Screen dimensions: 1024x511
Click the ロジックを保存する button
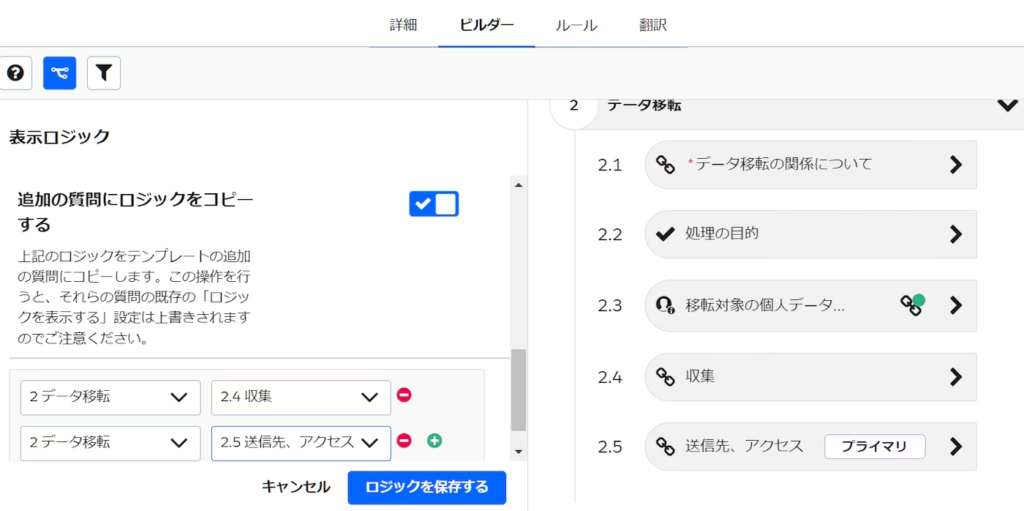[x=427, y=487]
